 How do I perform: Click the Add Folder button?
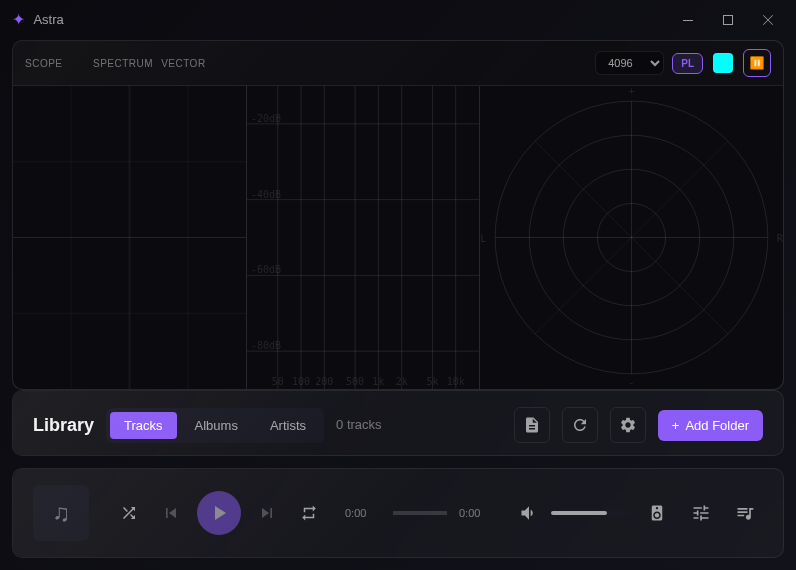710,425
